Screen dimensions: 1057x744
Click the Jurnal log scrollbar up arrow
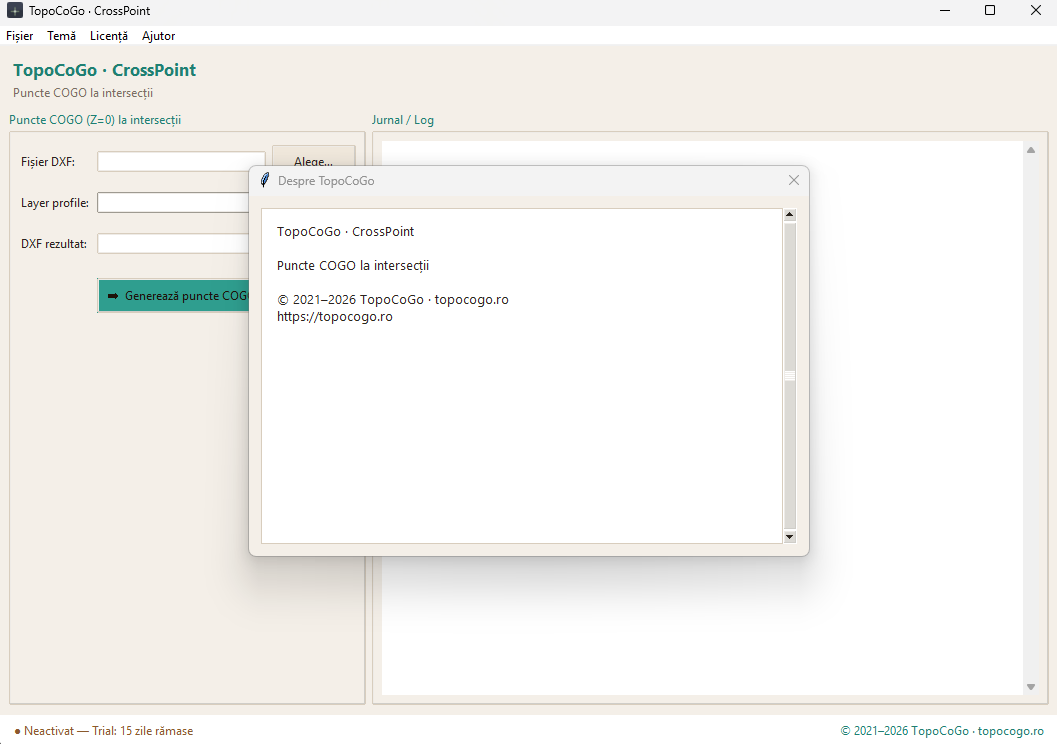coord(1031,150)
